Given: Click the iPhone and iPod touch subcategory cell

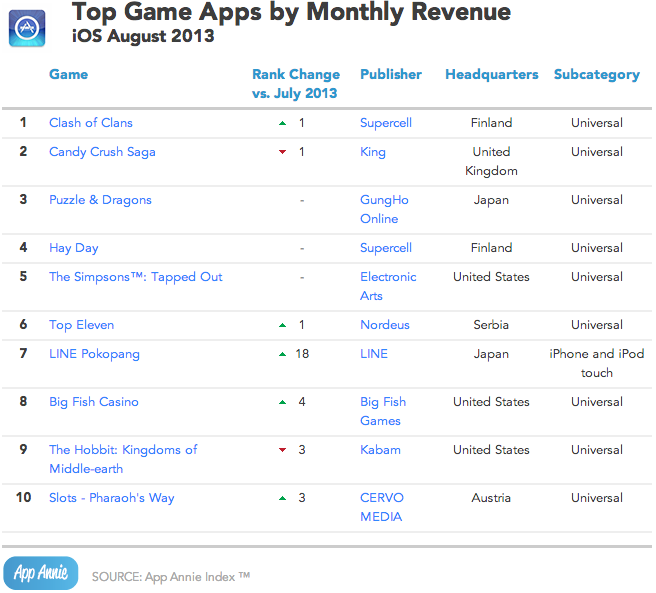Looking at the screenshot, I should coord(597,363).
